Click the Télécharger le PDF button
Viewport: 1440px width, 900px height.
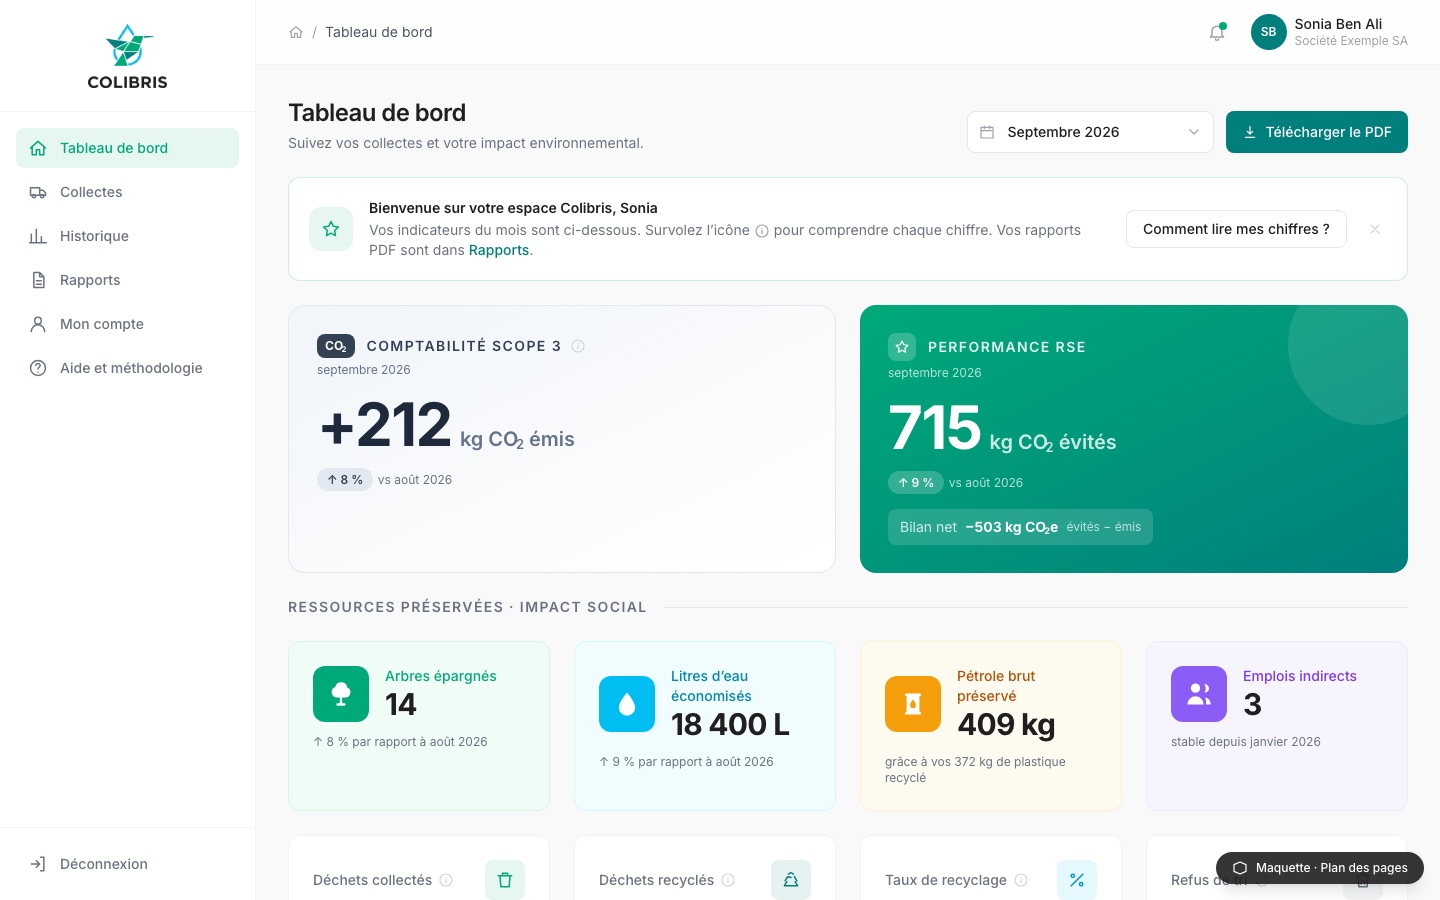tap(1317, 132)
